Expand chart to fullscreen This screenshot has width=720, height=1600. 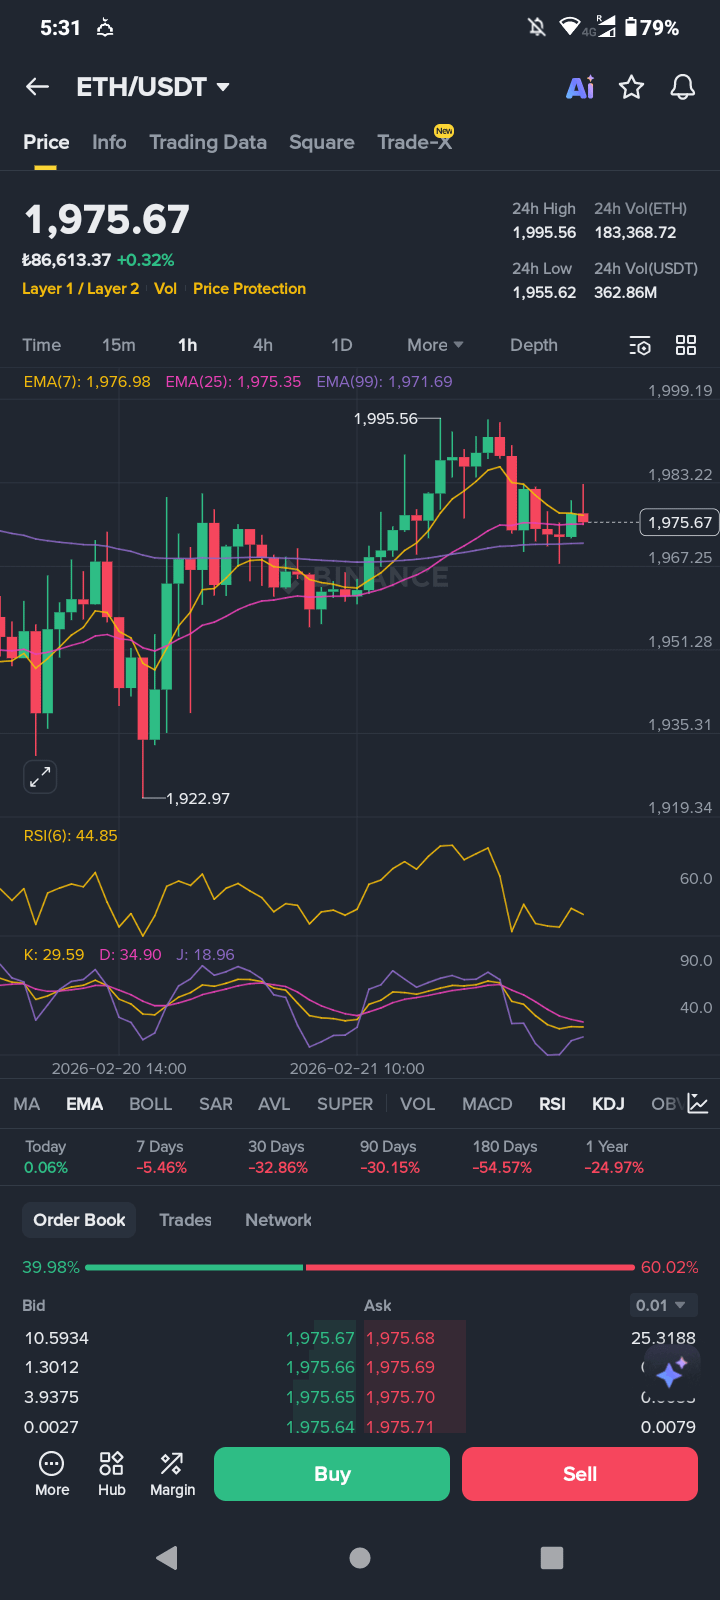tap(40, 776)
